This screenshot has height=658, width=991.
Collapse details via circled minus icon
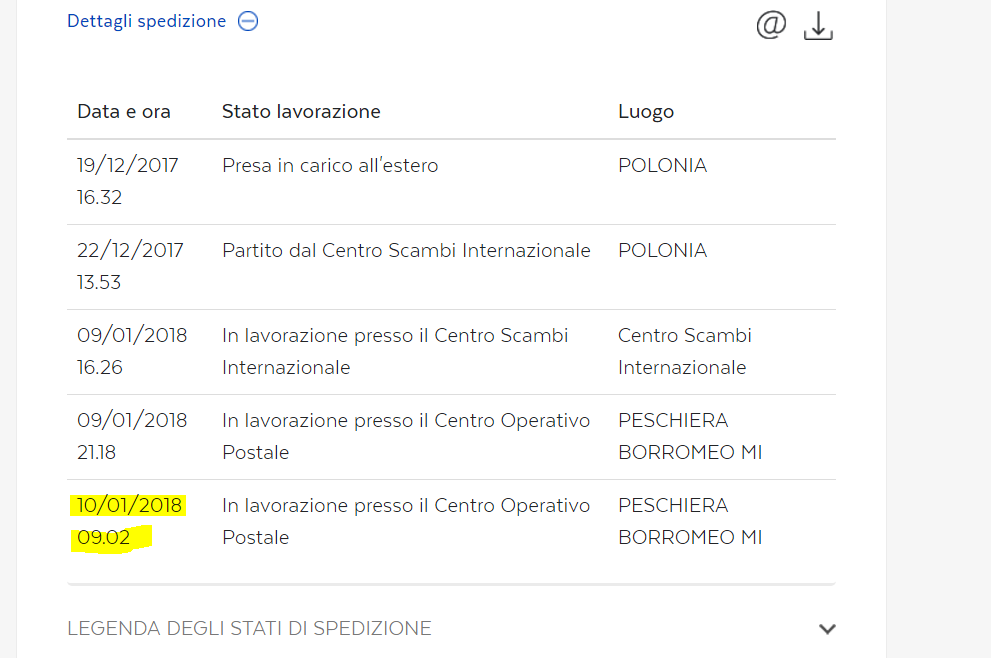pyautogui.click(x=248, y=21)
